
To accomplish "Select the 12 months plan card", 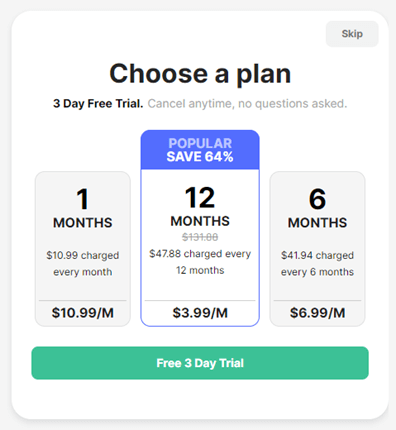I will point(200,228).
